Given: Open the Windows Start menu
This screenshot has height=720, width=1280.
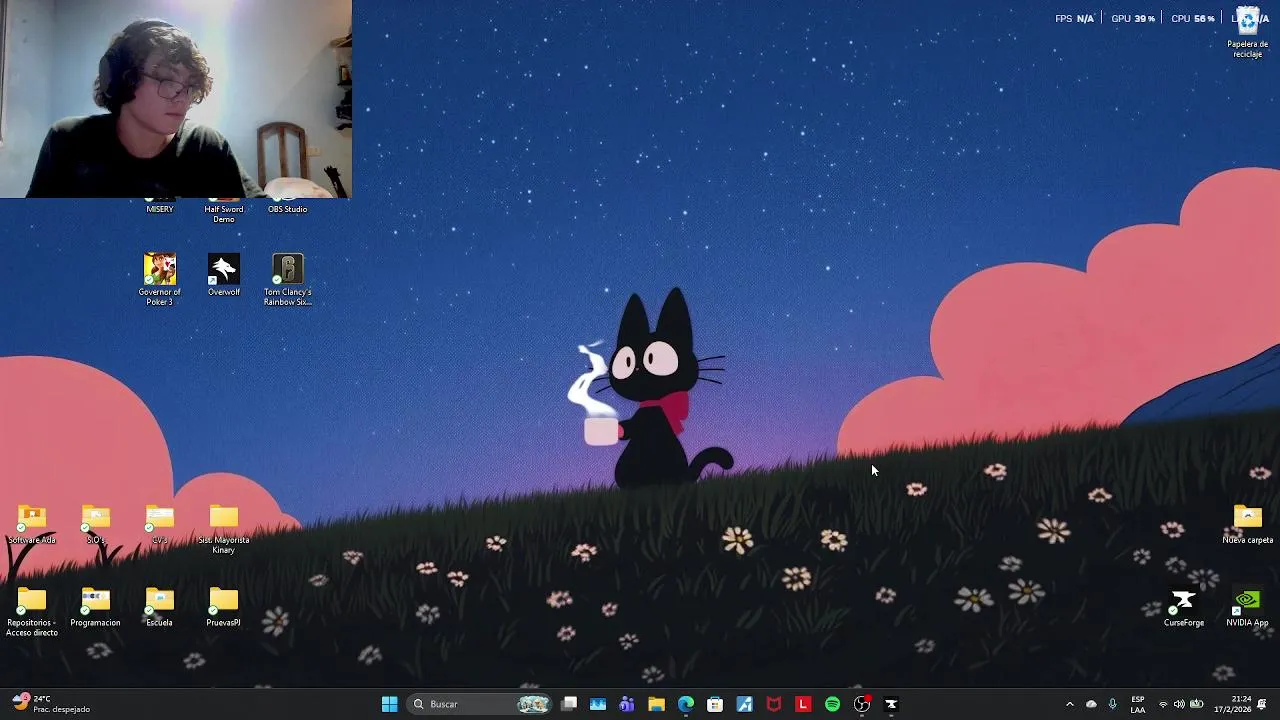Looking at the screenshot, I should 390,704.
